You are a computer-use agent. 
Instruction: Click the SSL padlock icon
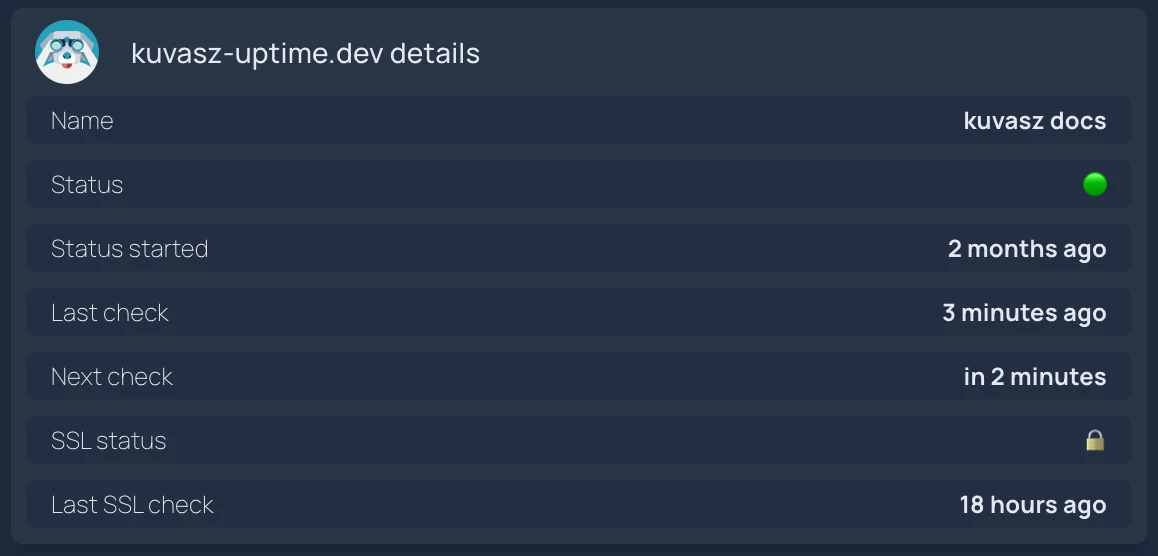click(1095, 440)
